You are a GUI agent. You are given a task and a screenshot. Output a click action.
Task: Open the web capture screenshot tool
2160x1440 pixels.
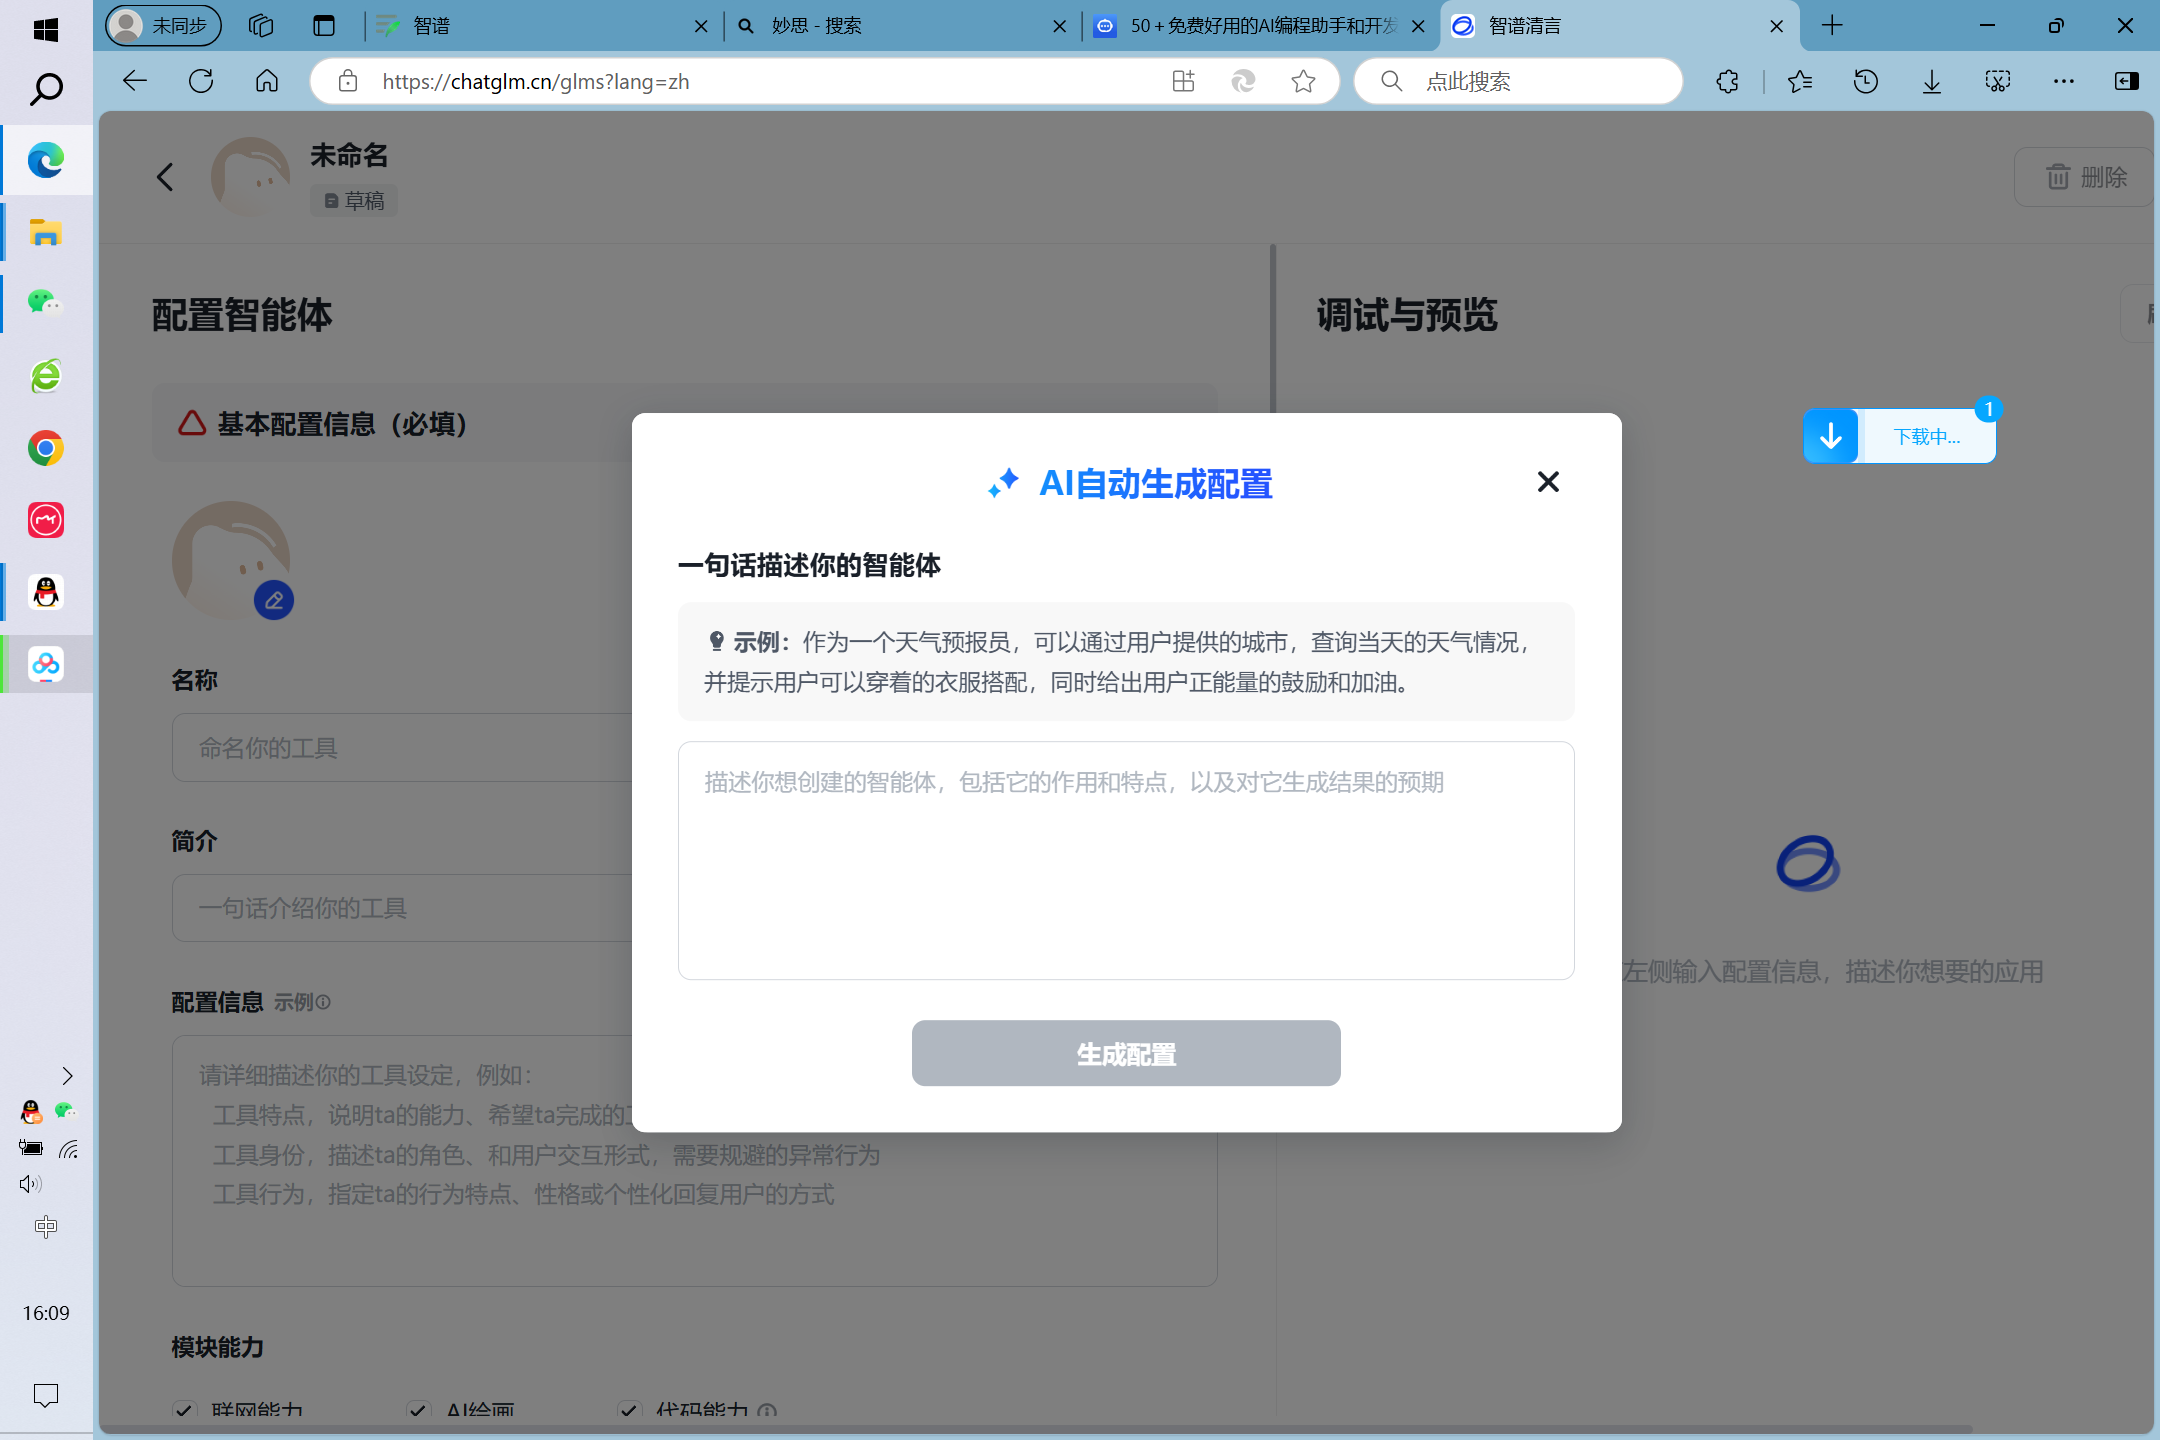pyautogui.click(x=1998, y=81)
